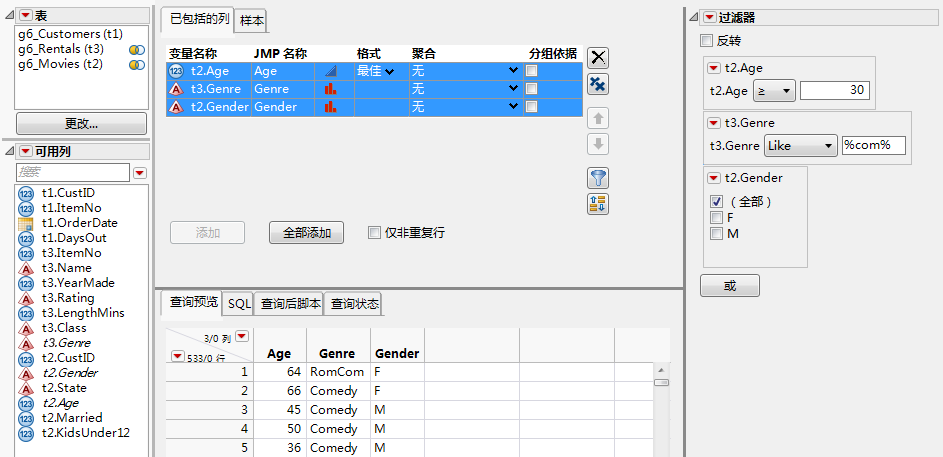Open the red triangle menu for the t2.Gender filter

pyautogui.click(x=713, y=178)
